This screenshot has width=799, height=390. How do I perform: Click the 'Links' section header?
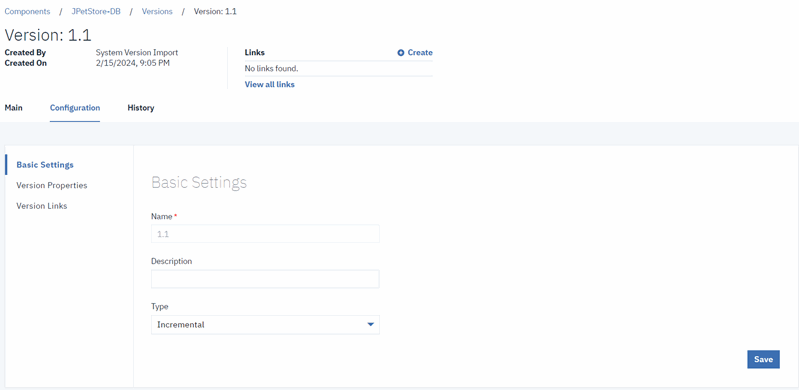pyautogui.click(x=255, y=53)
